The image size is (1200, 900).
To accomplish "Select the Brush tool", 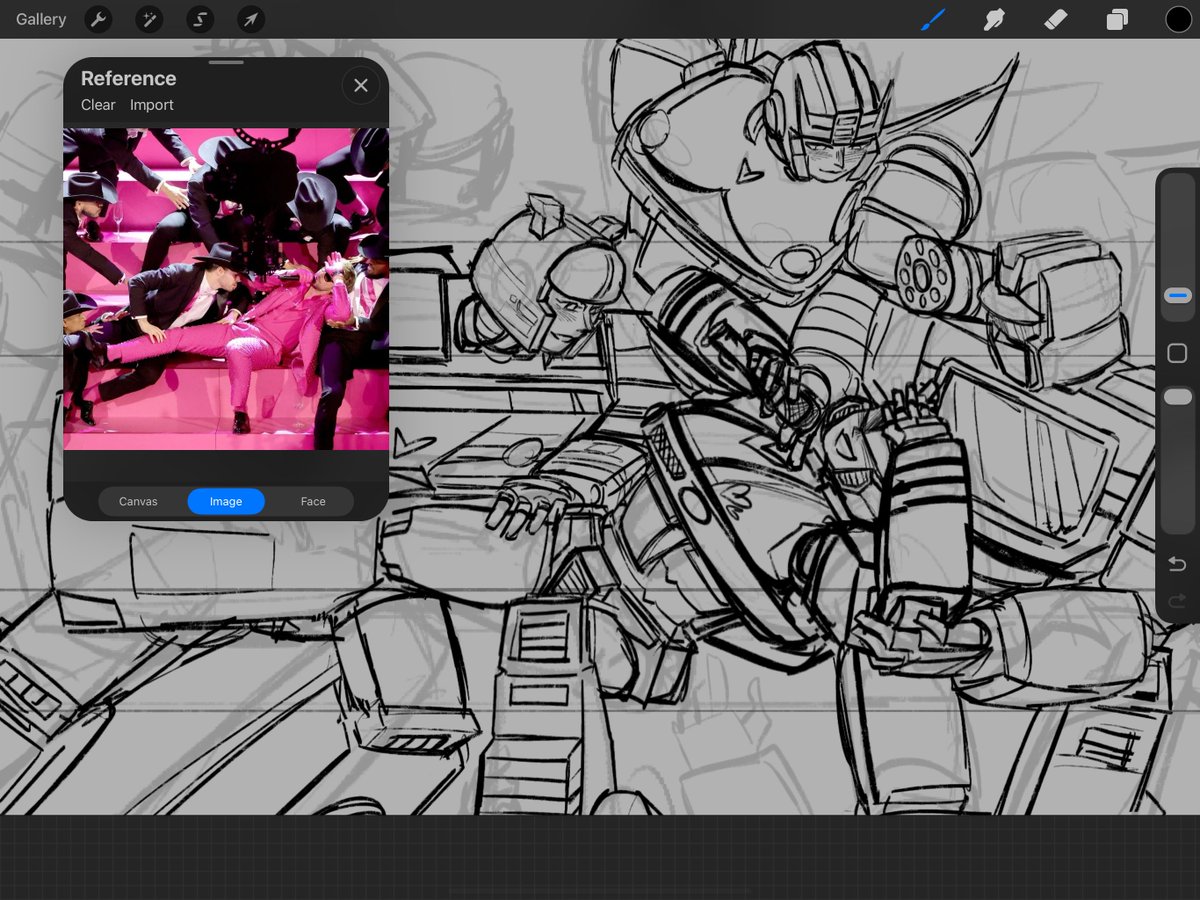I will coord(933,19).
